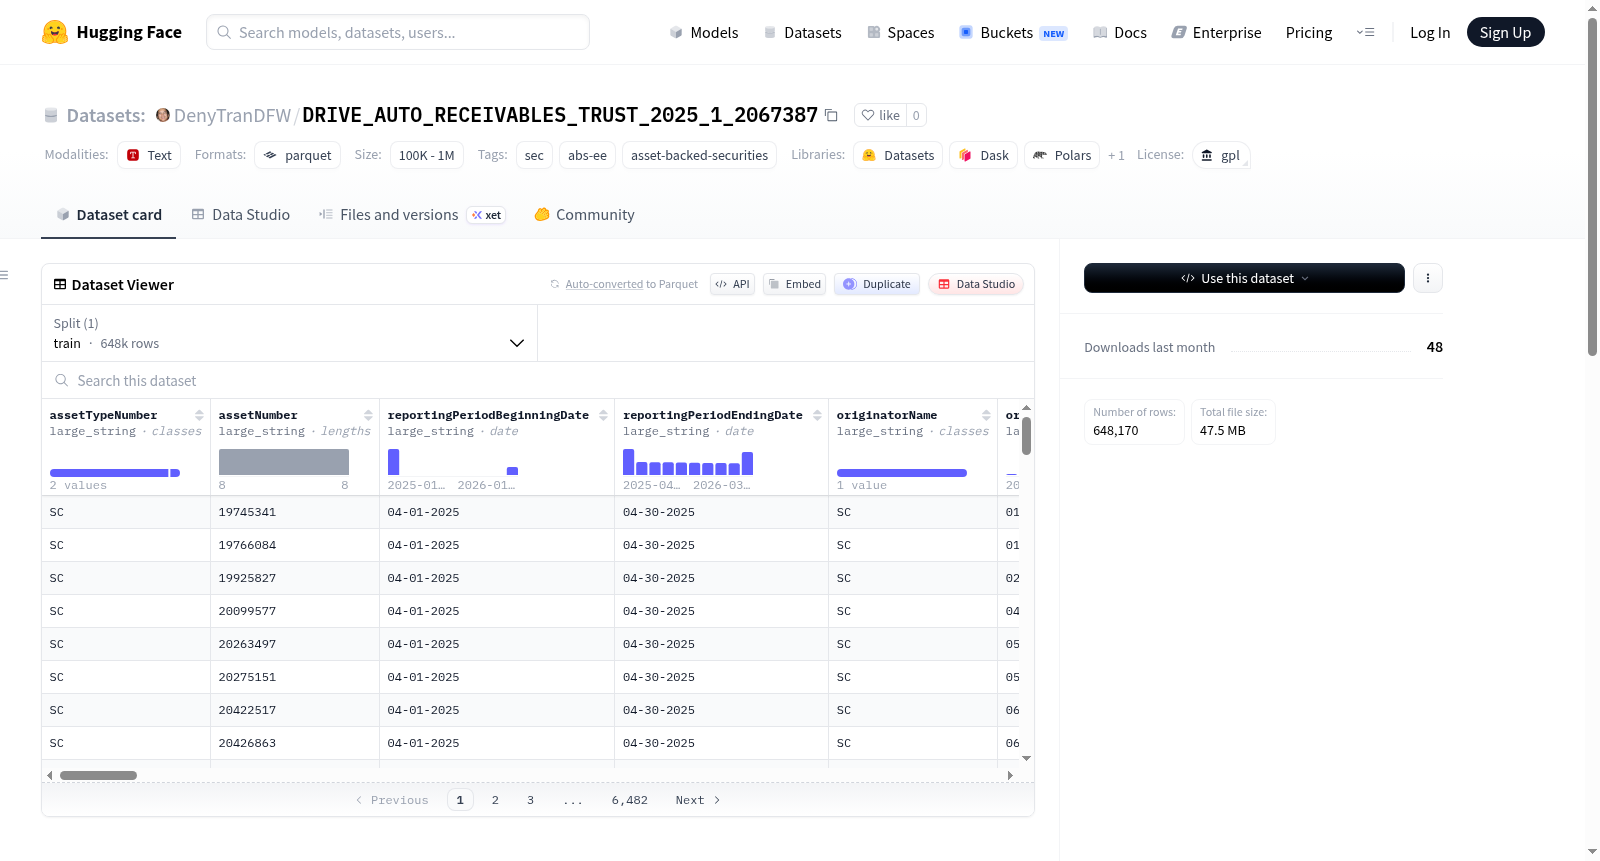This screenshot has width=1600, height=861.
Task: Focus the Search this dataset field
Action: tap(538, 380)
